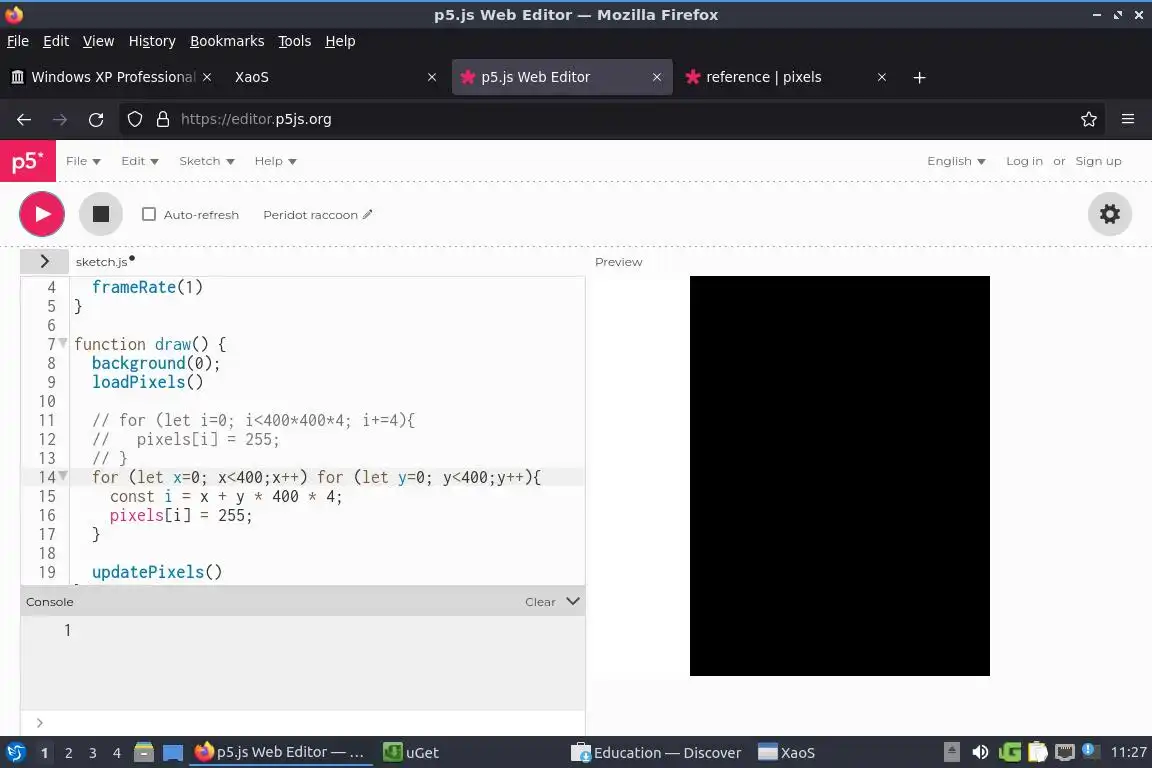Stop the running sketch
The height and width of the screenshot is (768, 1152).
coord(101,214)
